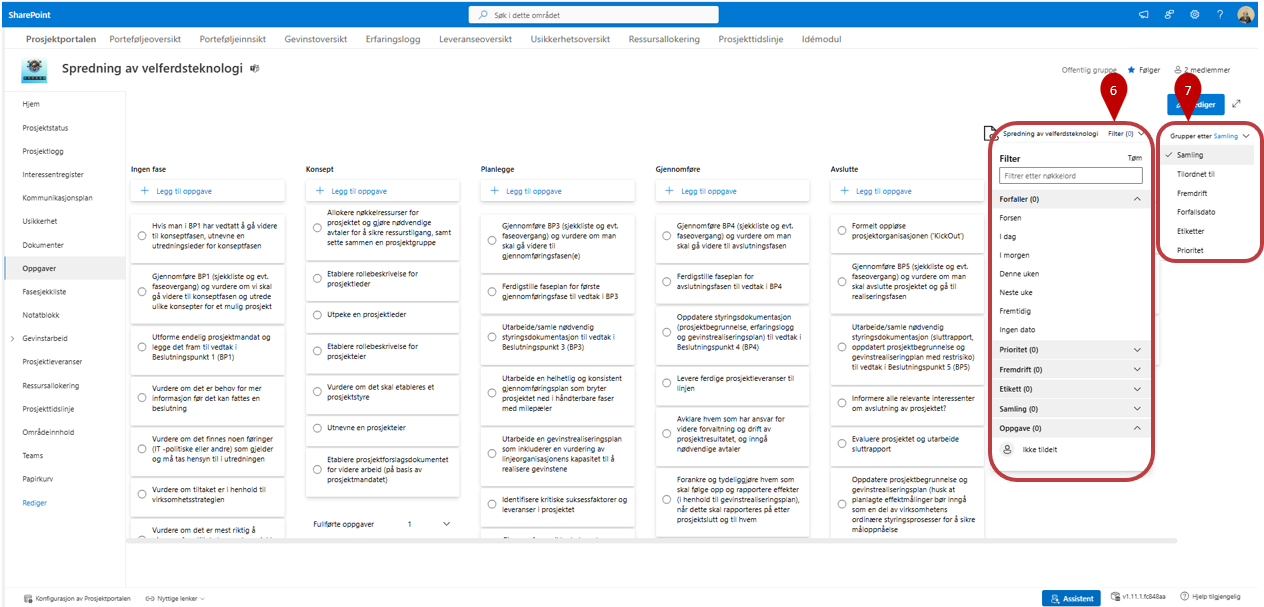Click the expand full-screen arrows icon
1264x607 pixels.
click(x=1237, y=104)
